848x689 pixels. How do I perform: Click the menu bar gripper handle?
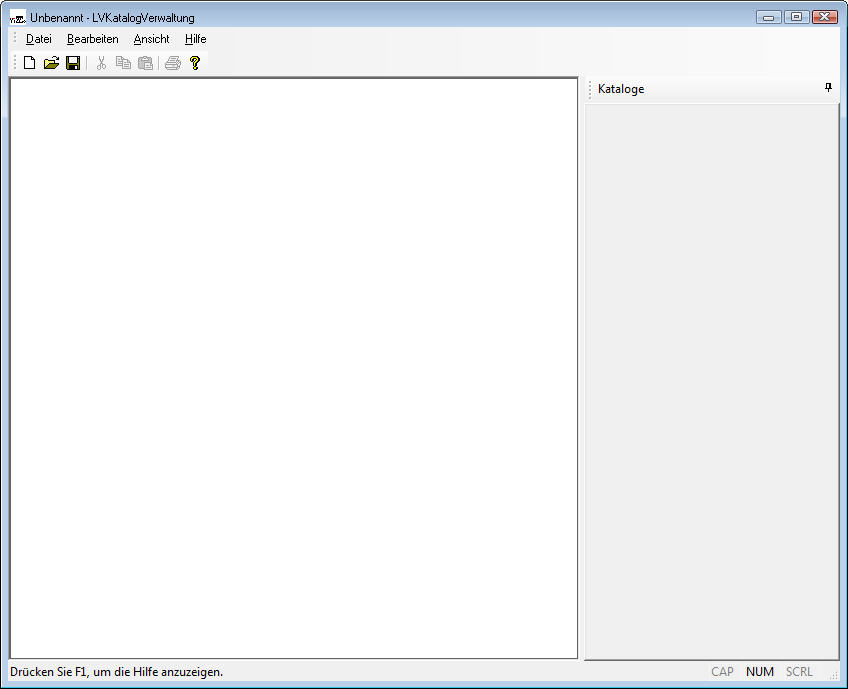(15, 38)
